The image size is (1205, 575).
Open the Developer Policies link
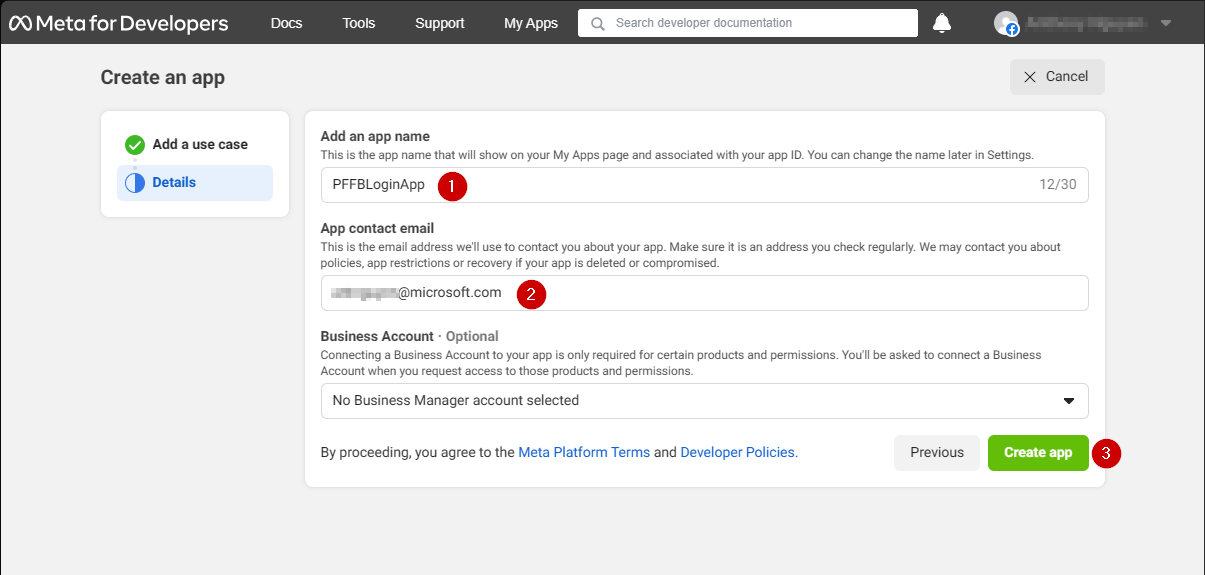click(x=738, y=453)
